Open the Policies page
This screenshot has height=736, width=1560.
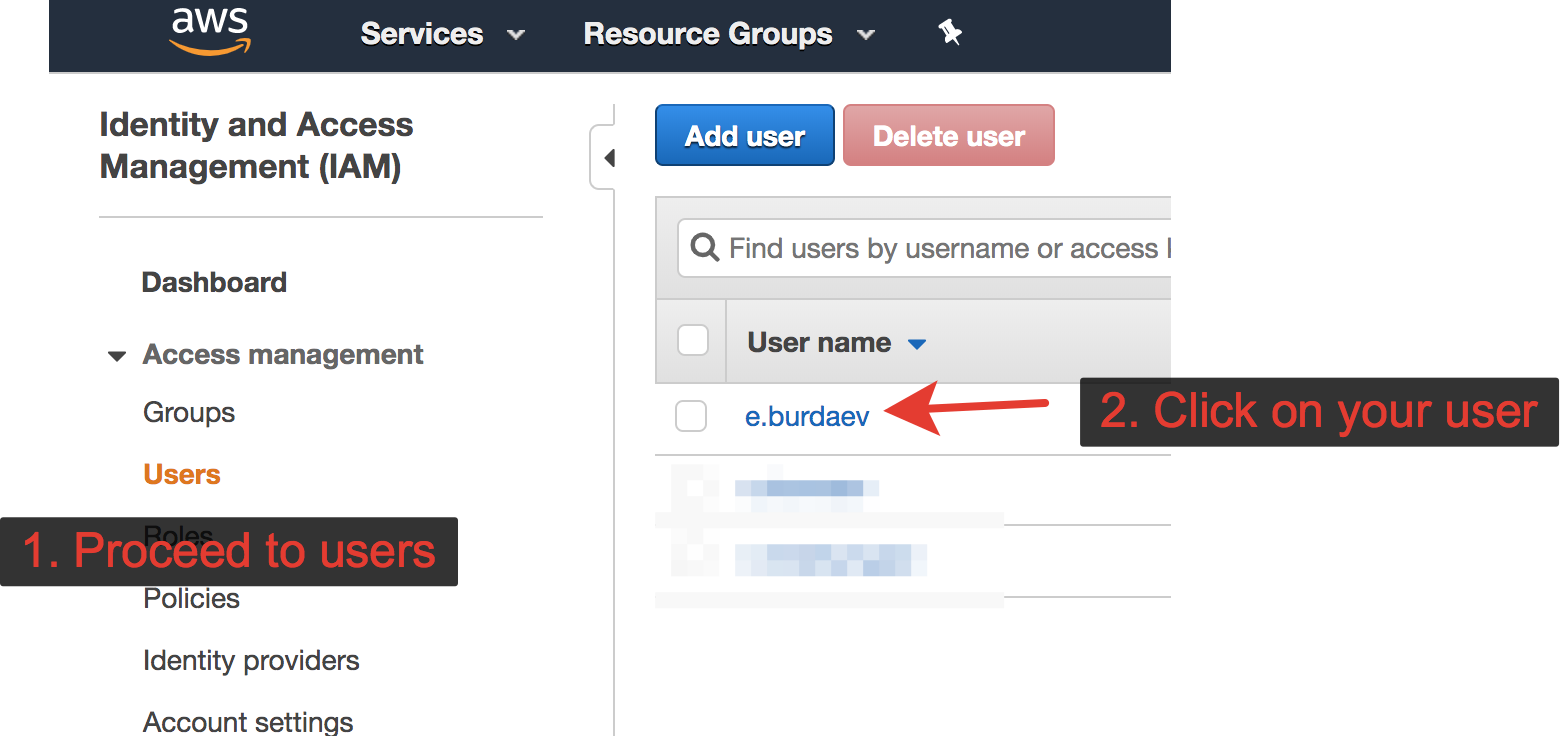pyautogui.click(x=192, y=598)
